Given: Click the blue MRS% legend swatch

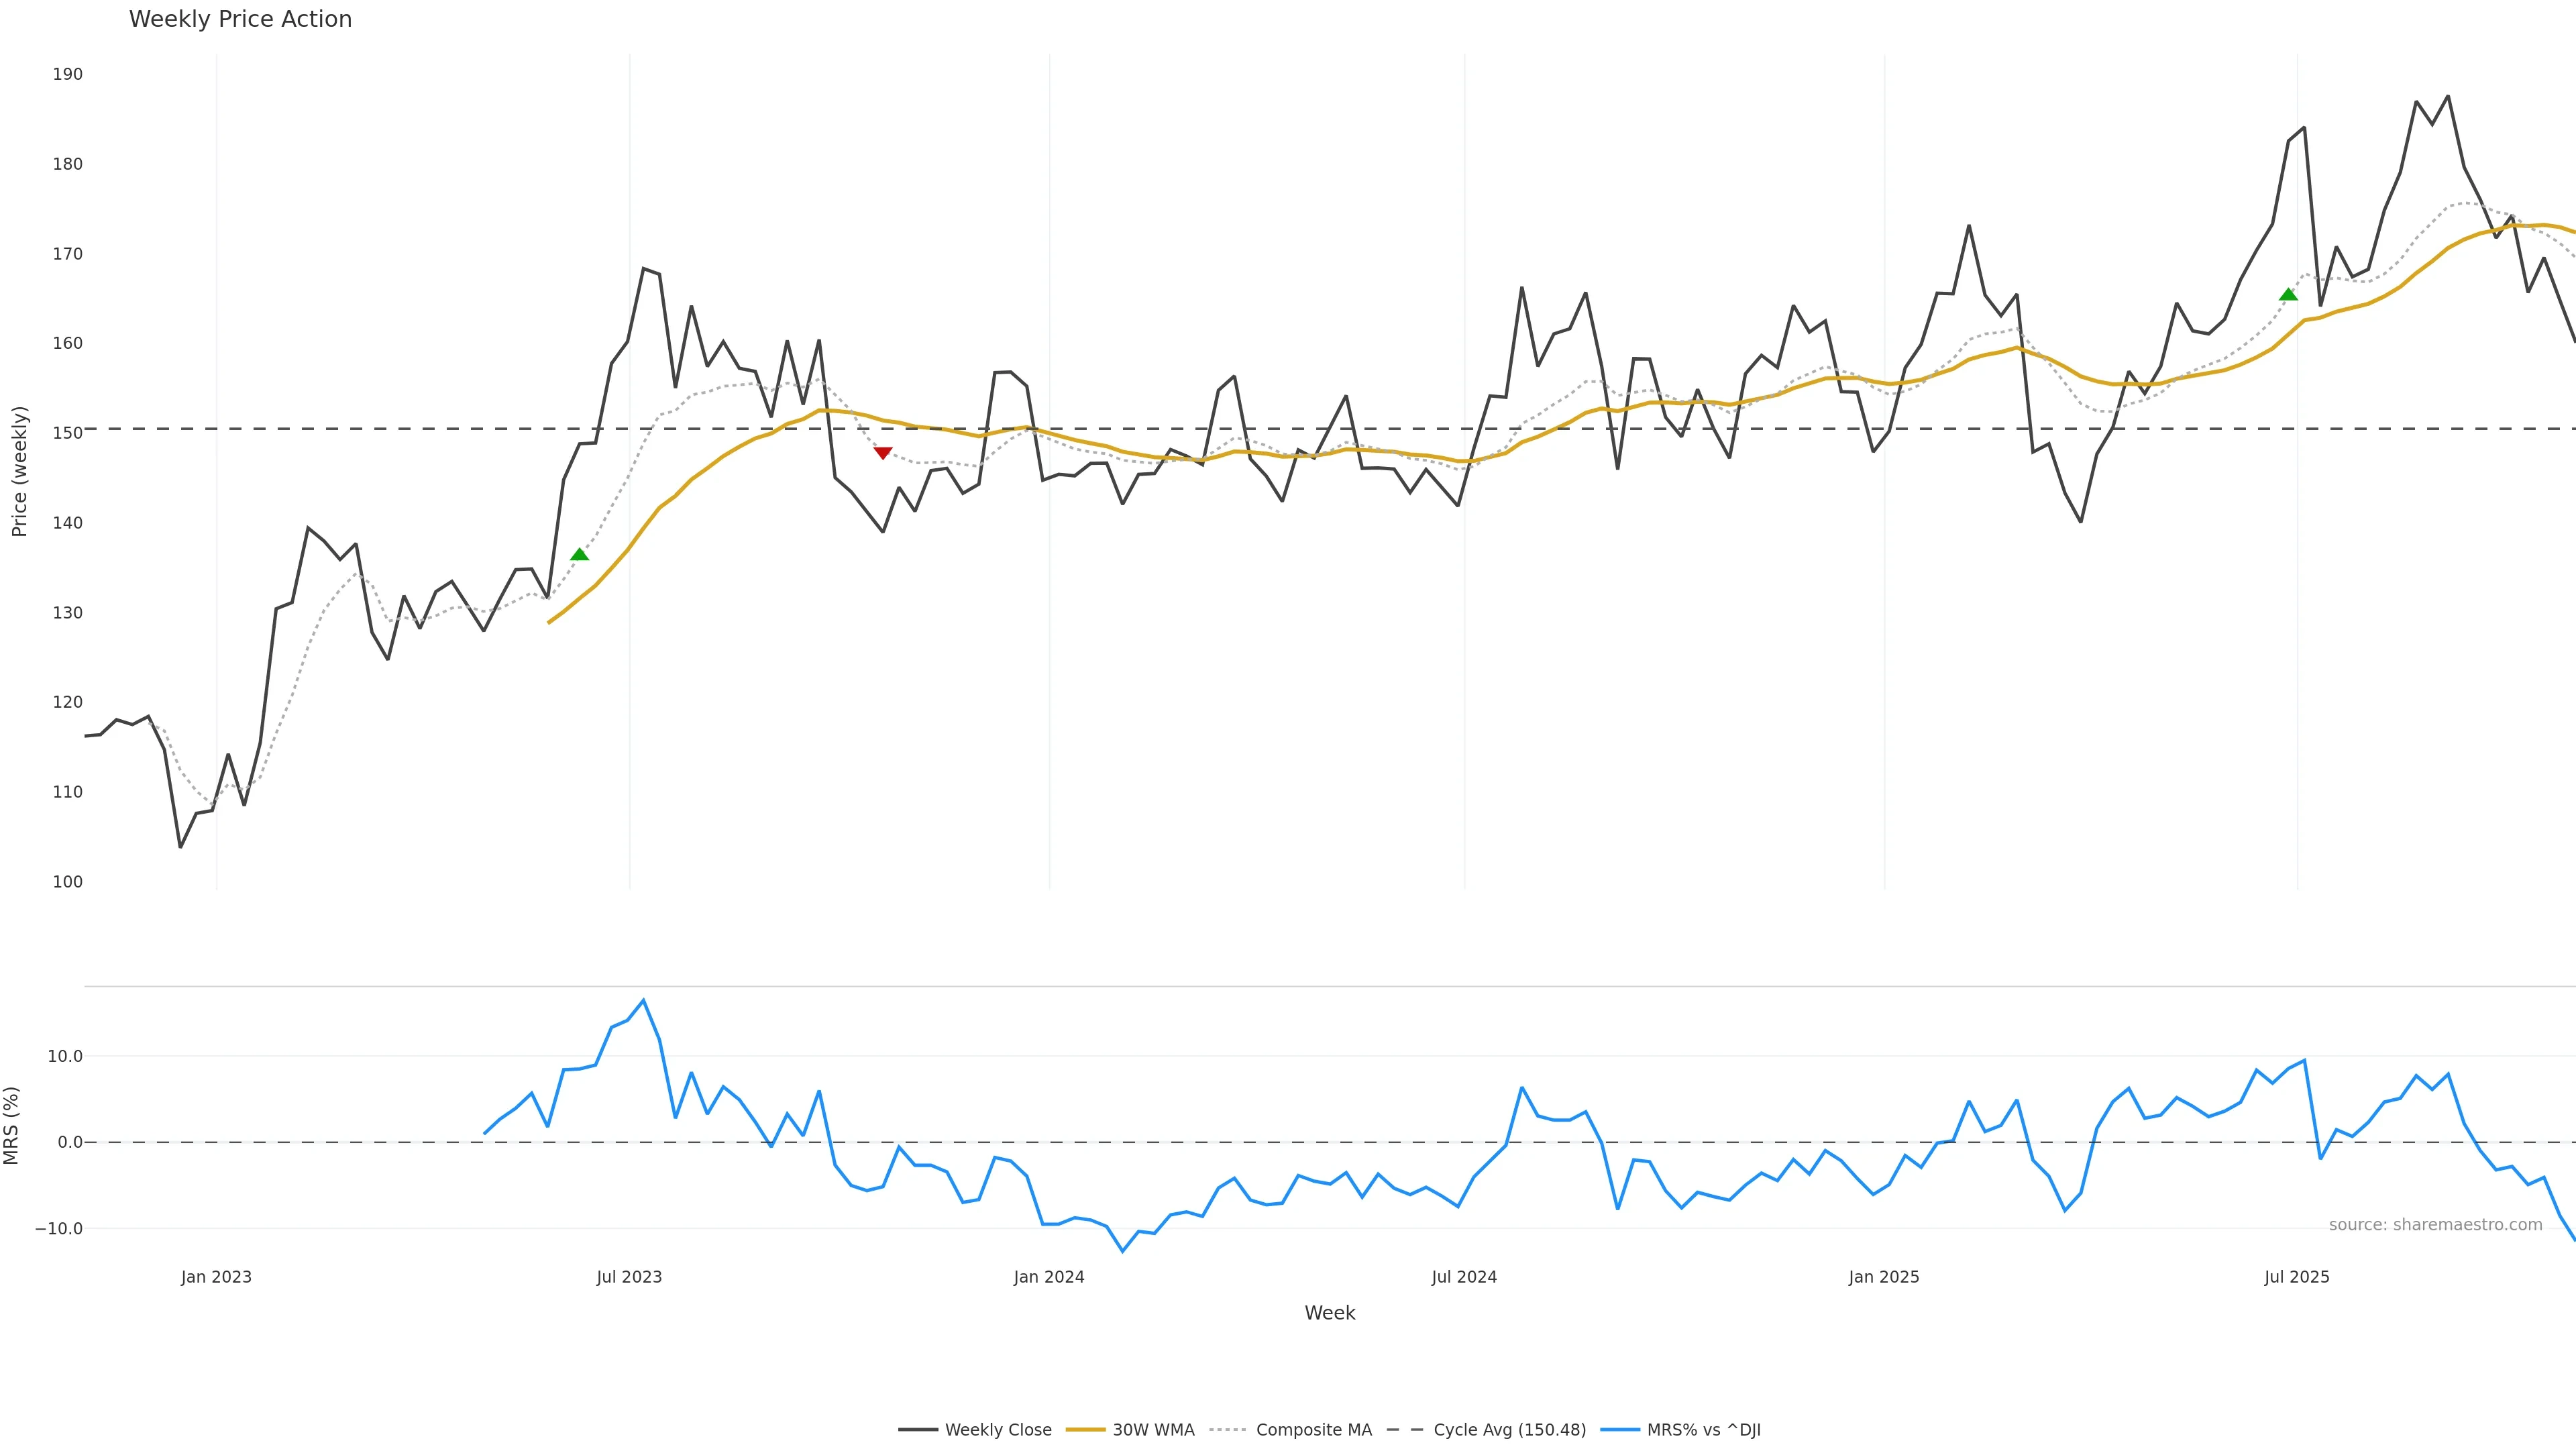Looking at the screenshot, I should 1620,1430.
